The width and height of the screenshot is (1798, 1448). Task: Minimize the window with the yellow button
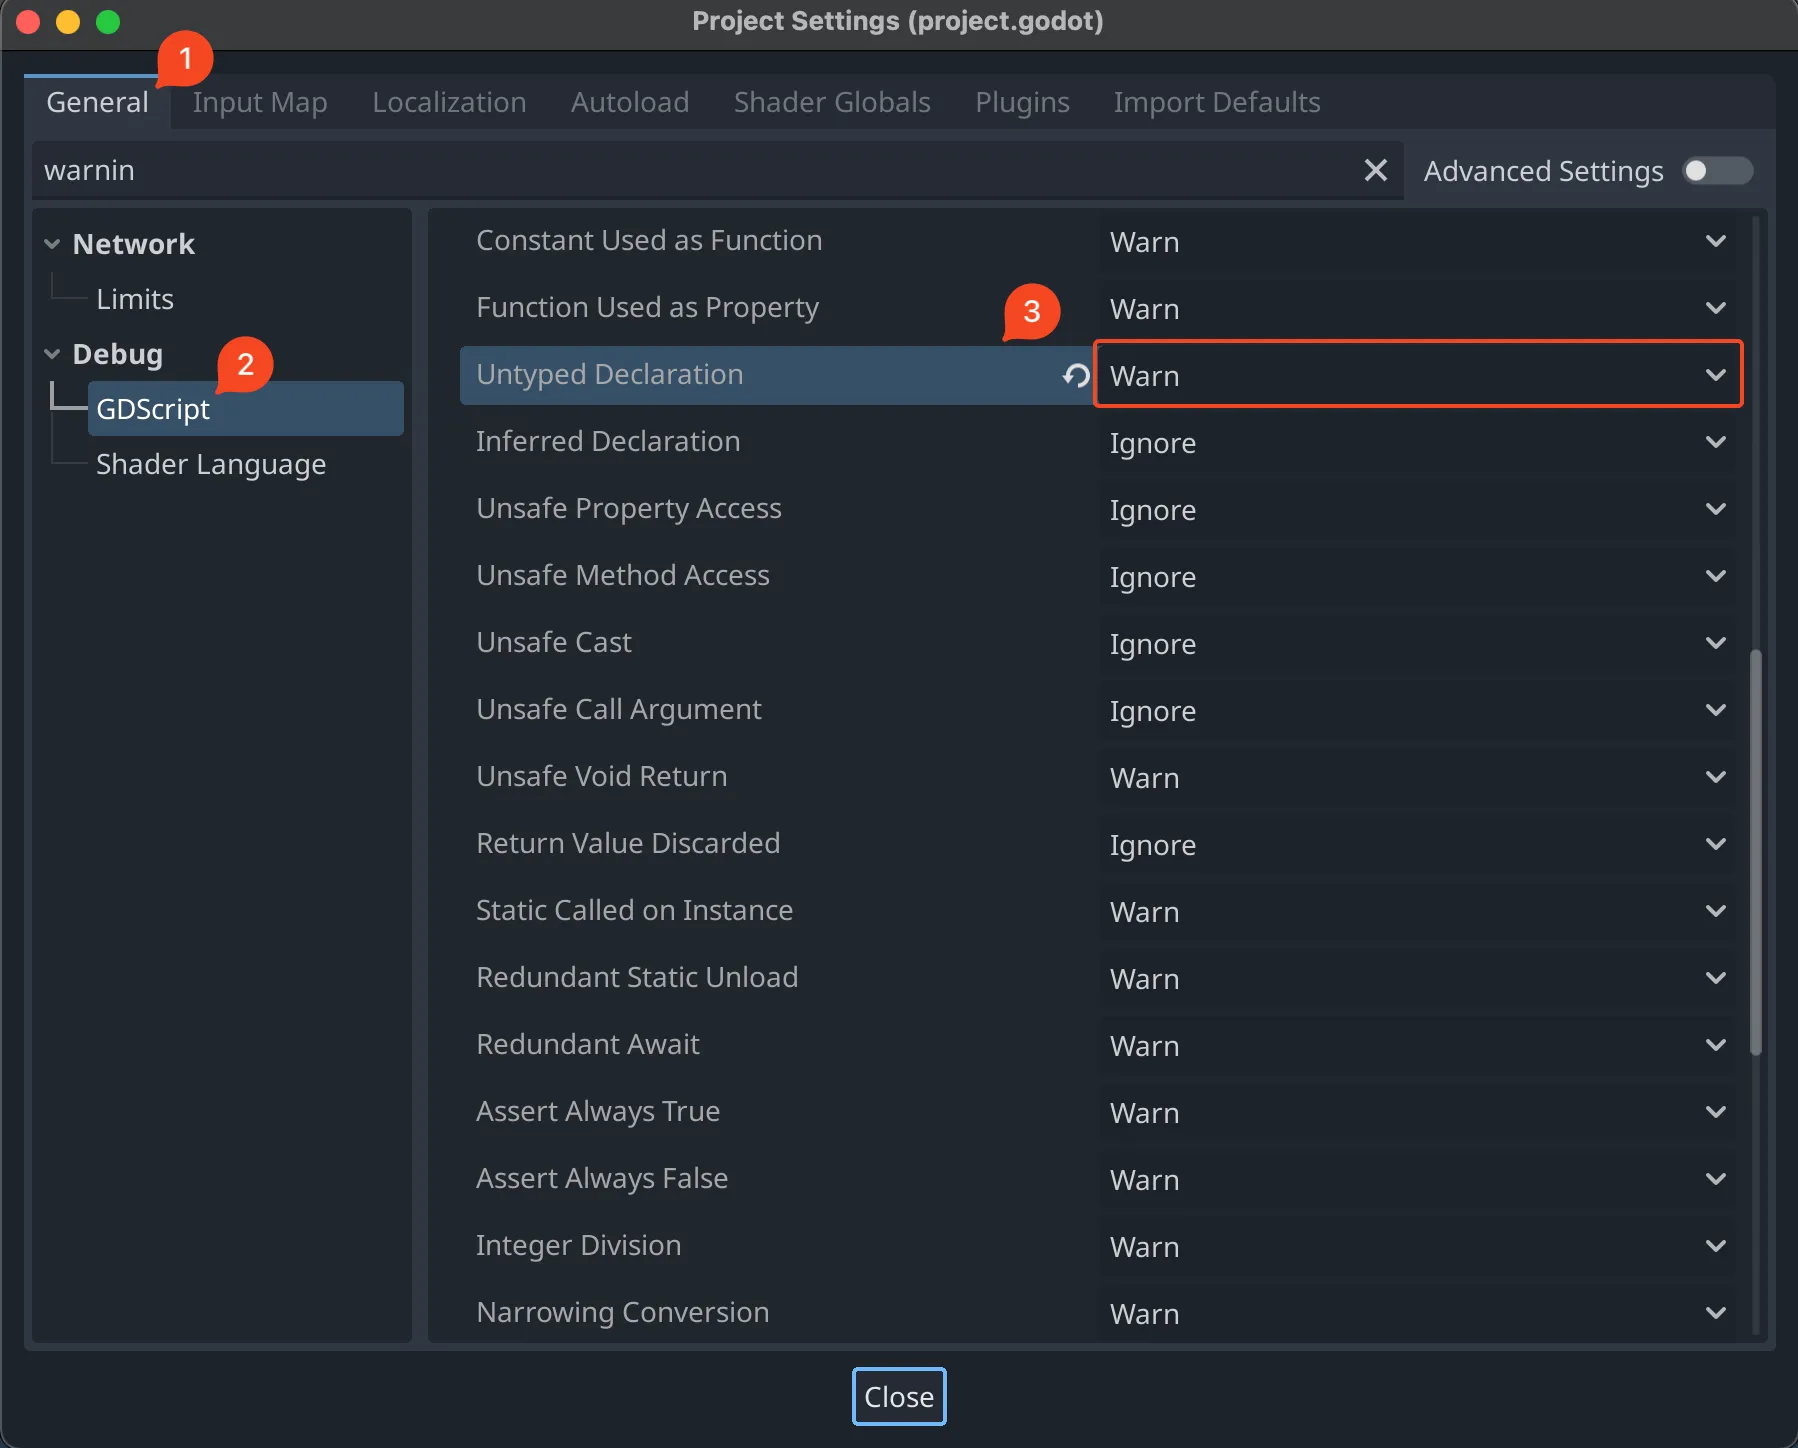click(68, 22)
